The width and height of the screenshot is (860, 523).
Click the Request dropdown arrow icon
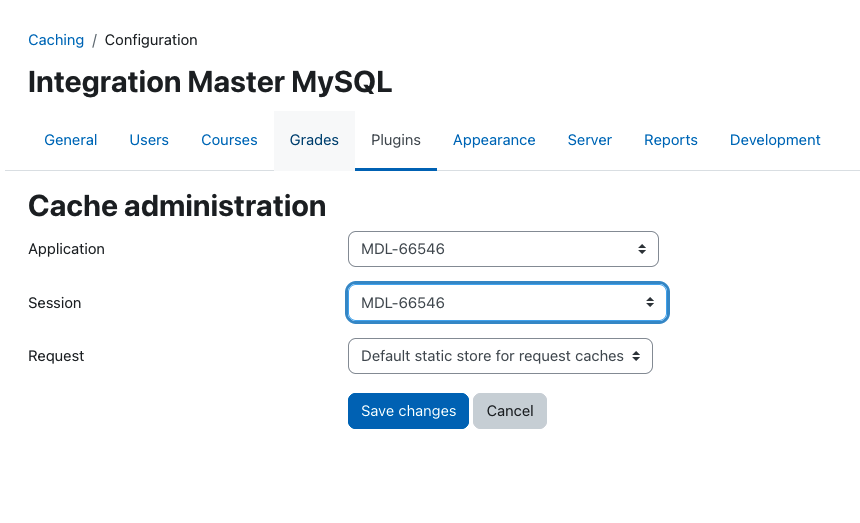pyautogui.click(x=636, y=356)
